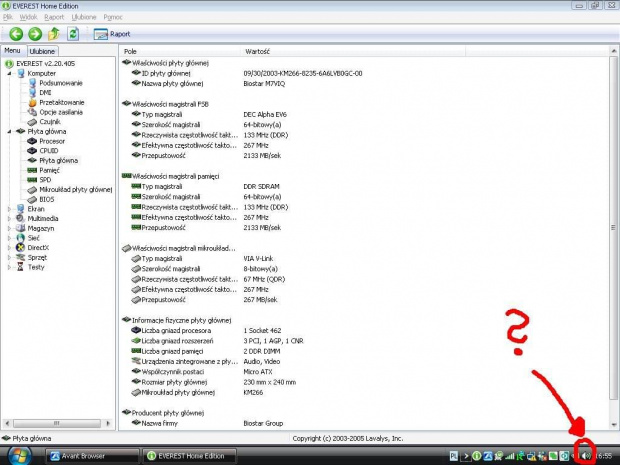Screen dimensions: 620x465
Task: Click the vertical scrollbar up arrow
Action: click(x=613, y=51)
